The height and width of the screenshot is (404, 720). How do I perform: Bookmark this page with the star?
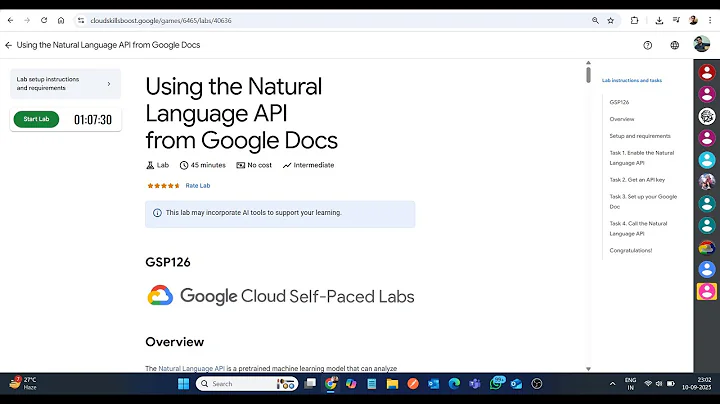pyautogui.click(x=611, y=20)
